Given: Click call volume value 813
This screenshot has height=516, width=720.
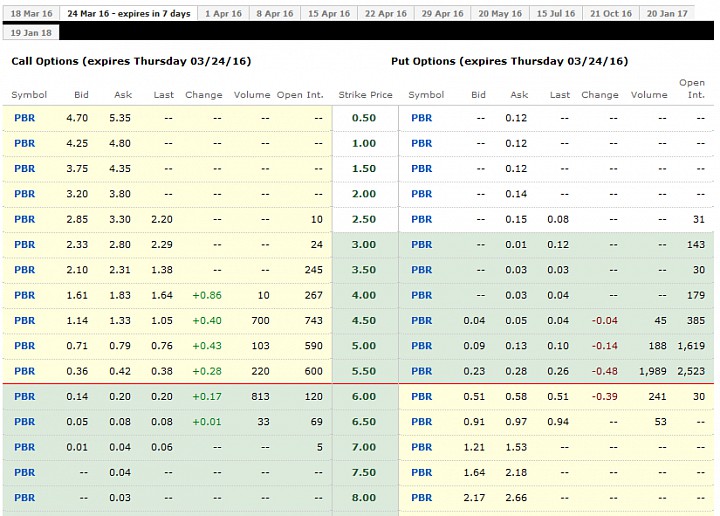Looking at the screenshot, I should 260,396.
